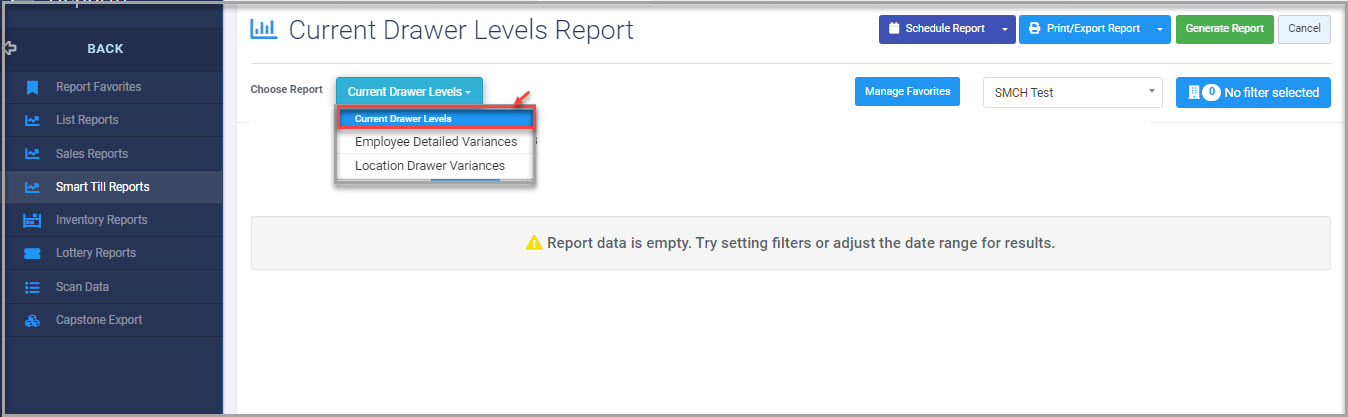
Task: Click the Scan Data list icon
Action: [32, 287]
